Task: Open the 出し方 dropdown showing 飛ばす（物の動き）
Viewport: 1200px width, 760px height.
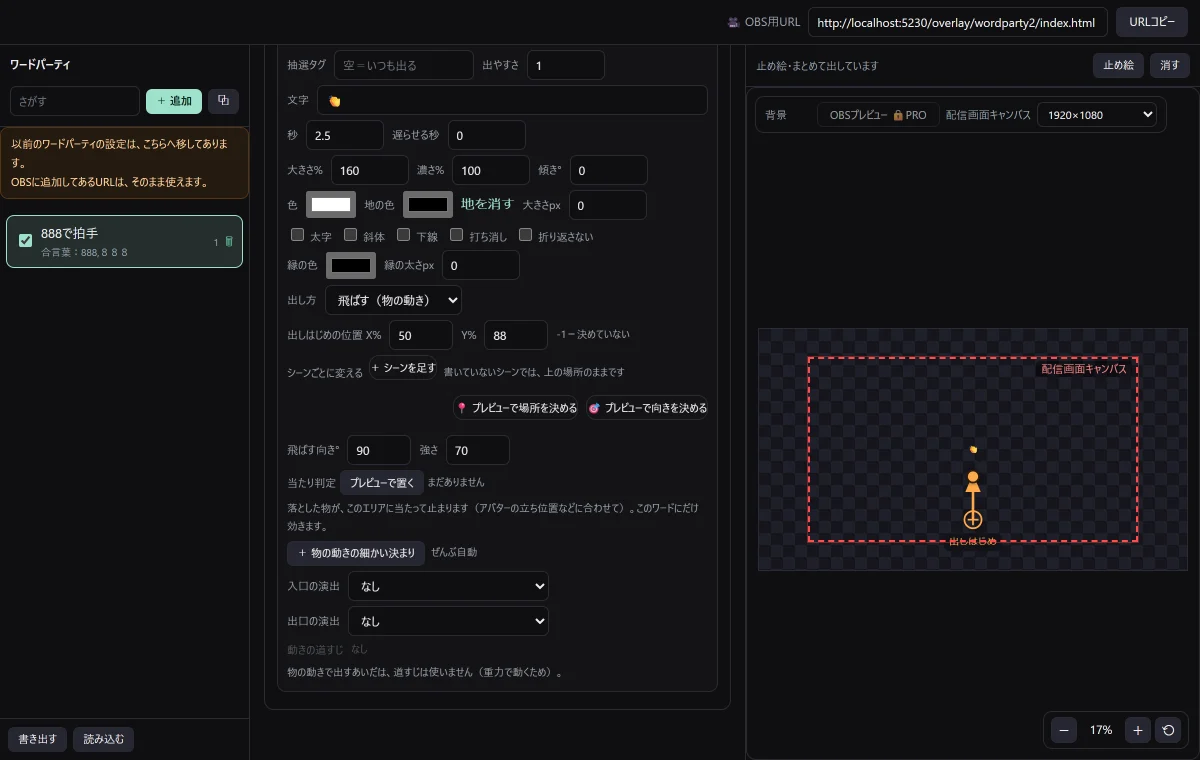Action: [393, 299]
